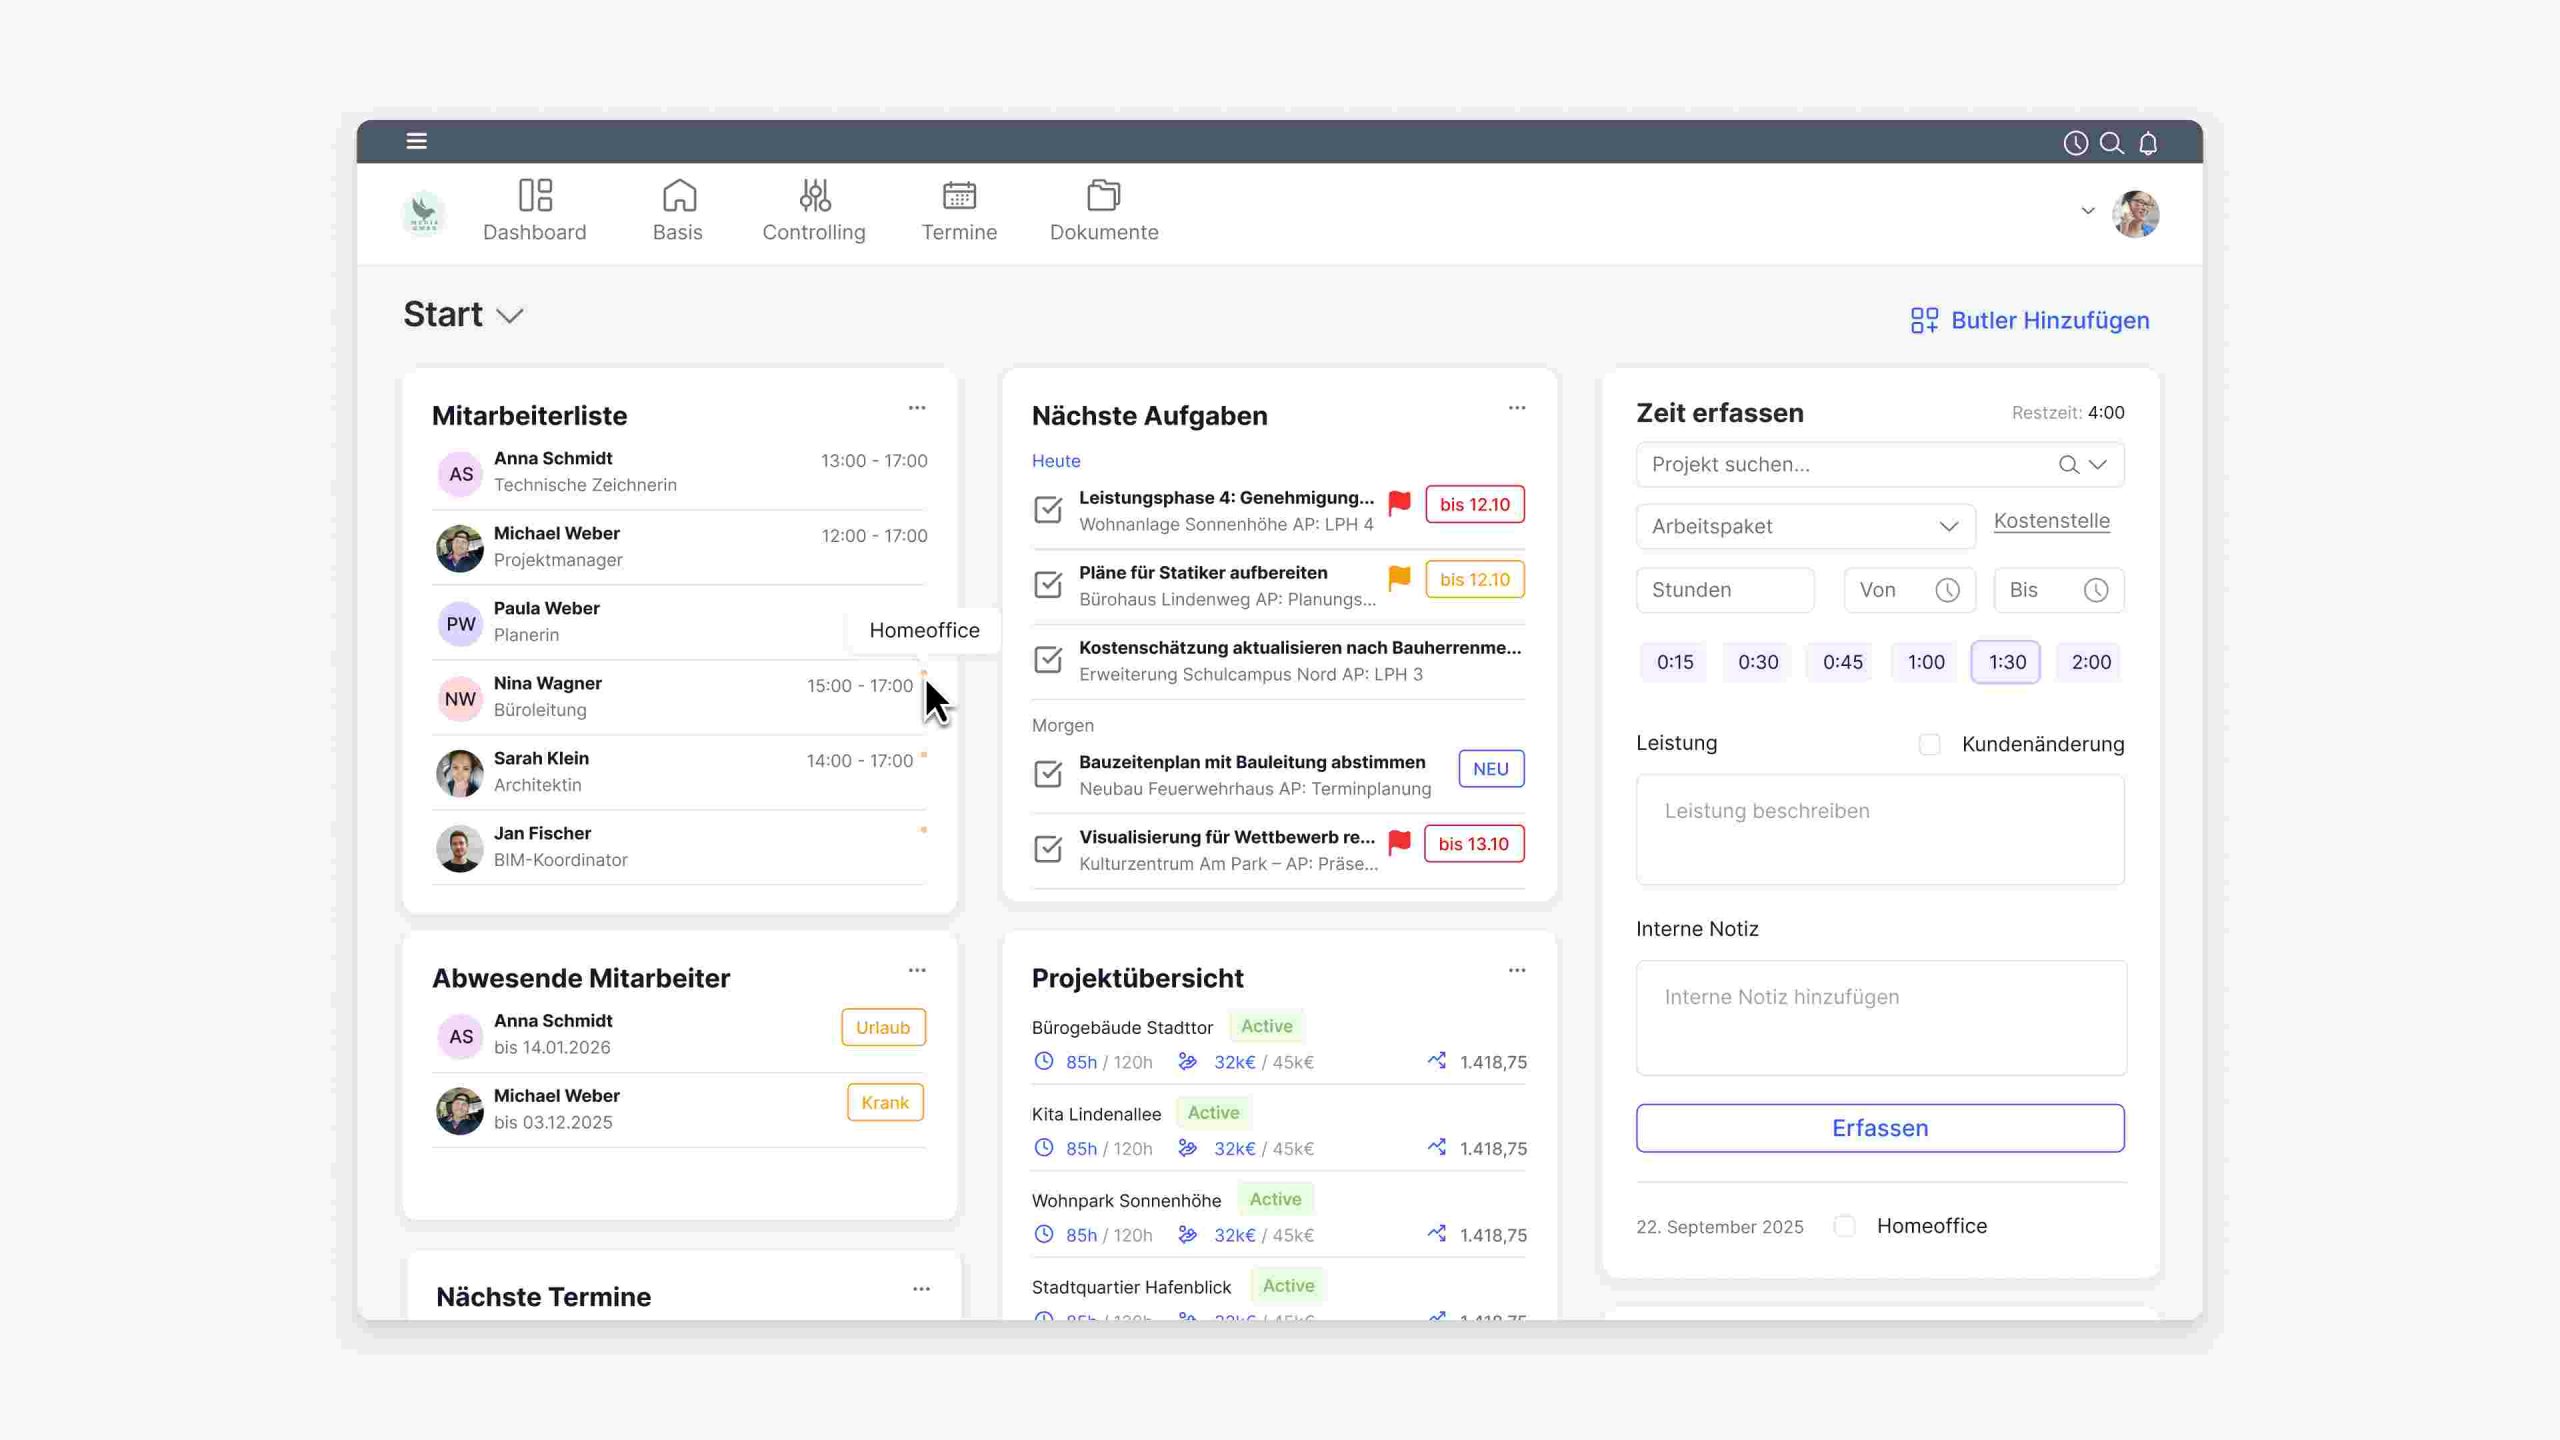Select the 0:45 quick duration chip
The height and width of the screenshot is (1440, 2560).
pos(1842,662)
